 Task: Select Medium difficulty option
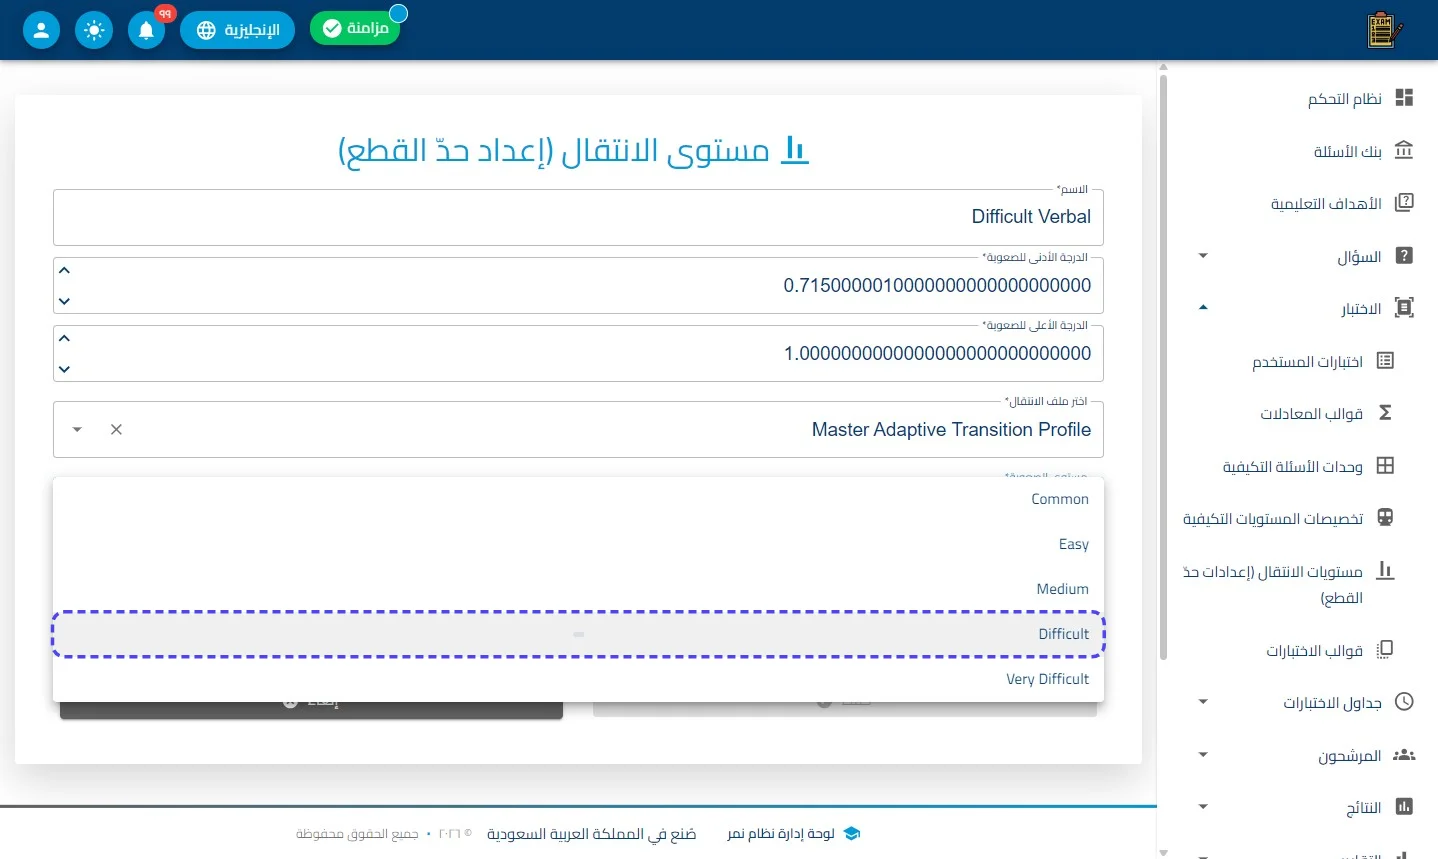click(x=578, y=589)
